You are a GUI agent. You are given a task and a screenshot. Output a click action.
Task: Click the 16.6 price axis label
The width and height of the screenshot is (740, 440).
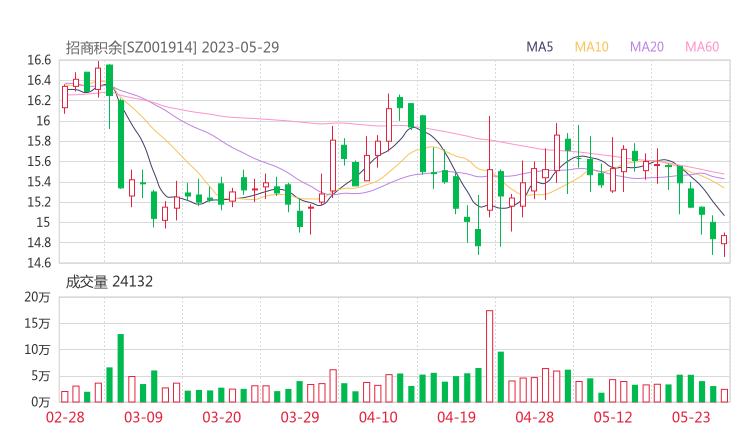(x=39, y=60)
